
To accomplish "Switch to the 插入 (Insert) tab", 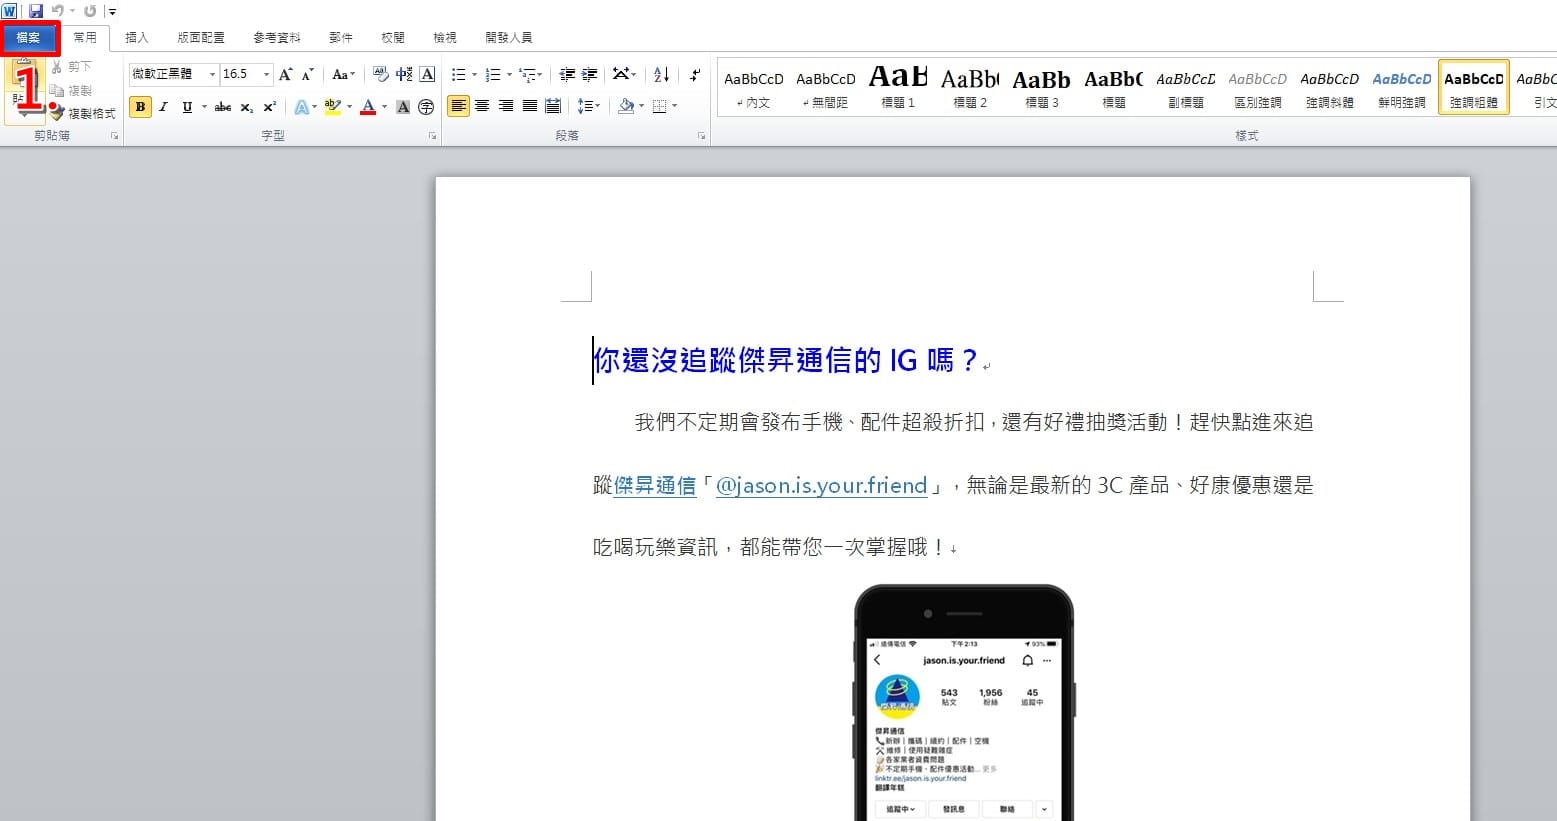I will [137, 38].
